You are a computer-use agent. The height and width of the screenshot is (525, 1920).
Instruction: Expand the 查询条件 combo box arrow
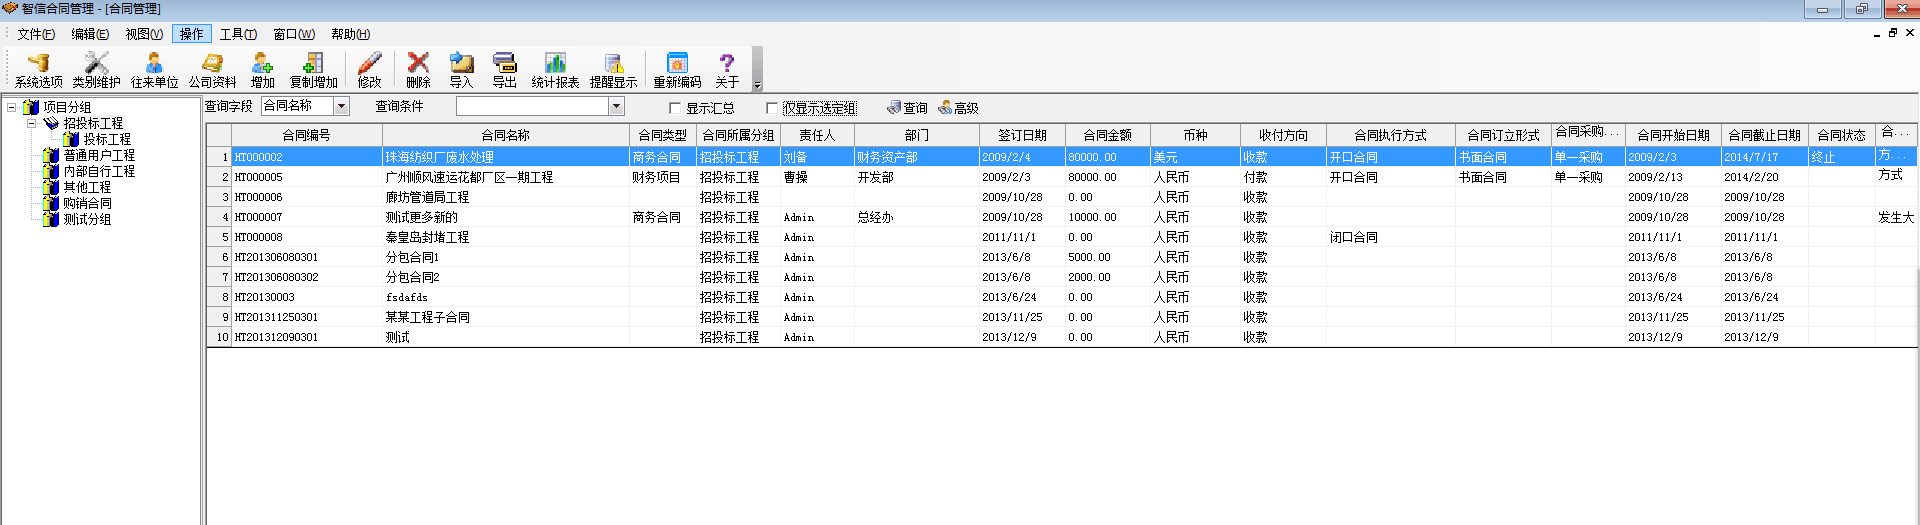(616, 106)
